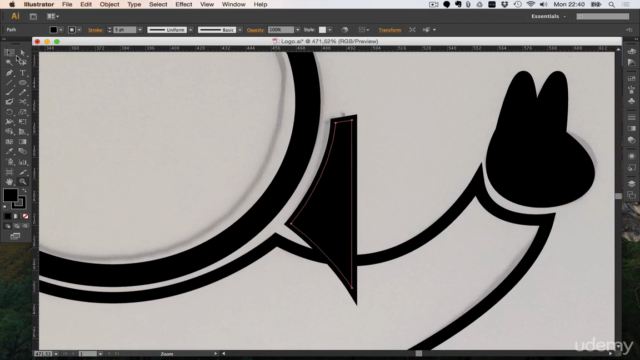Click the Isolate Selected Object icon
640x360 pixels.
click(x=412, y=30)
